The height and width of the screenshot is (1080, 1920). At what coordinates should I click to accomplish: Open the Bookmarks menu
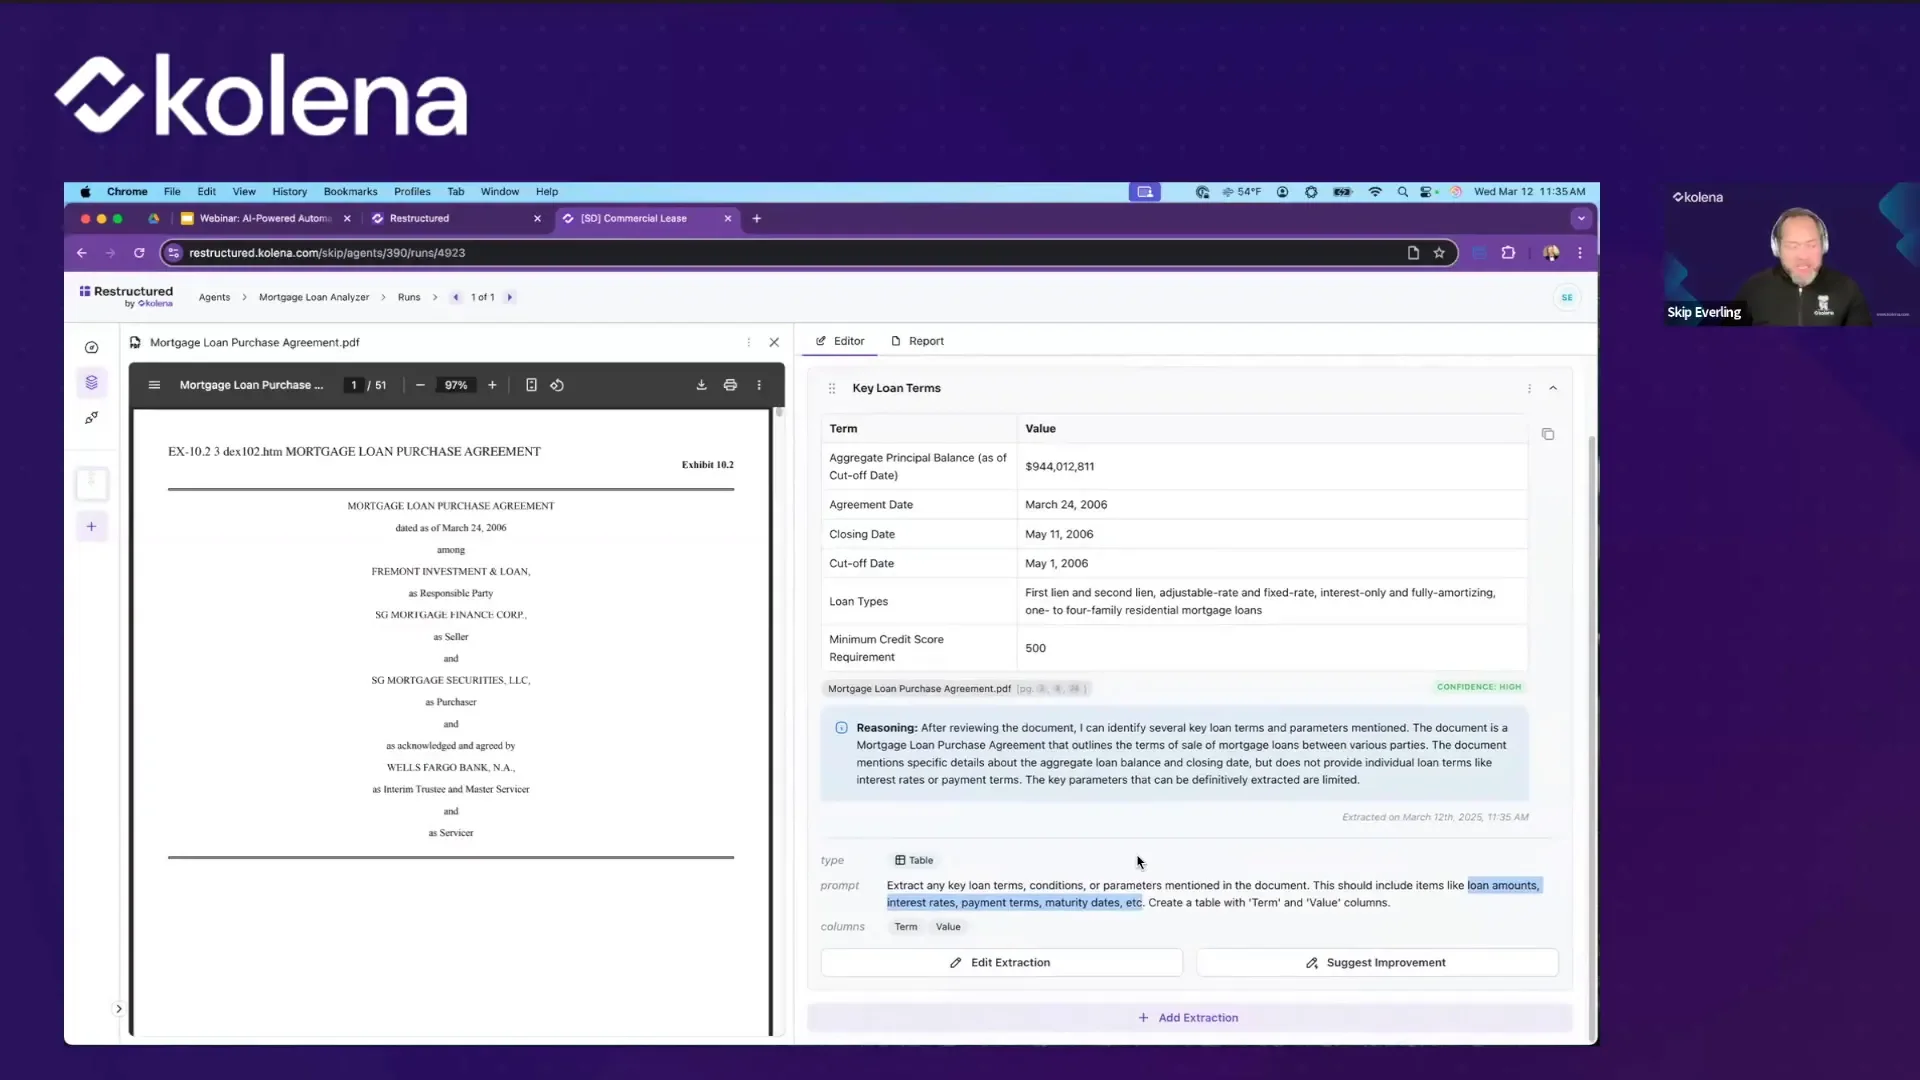pos(350,191)
